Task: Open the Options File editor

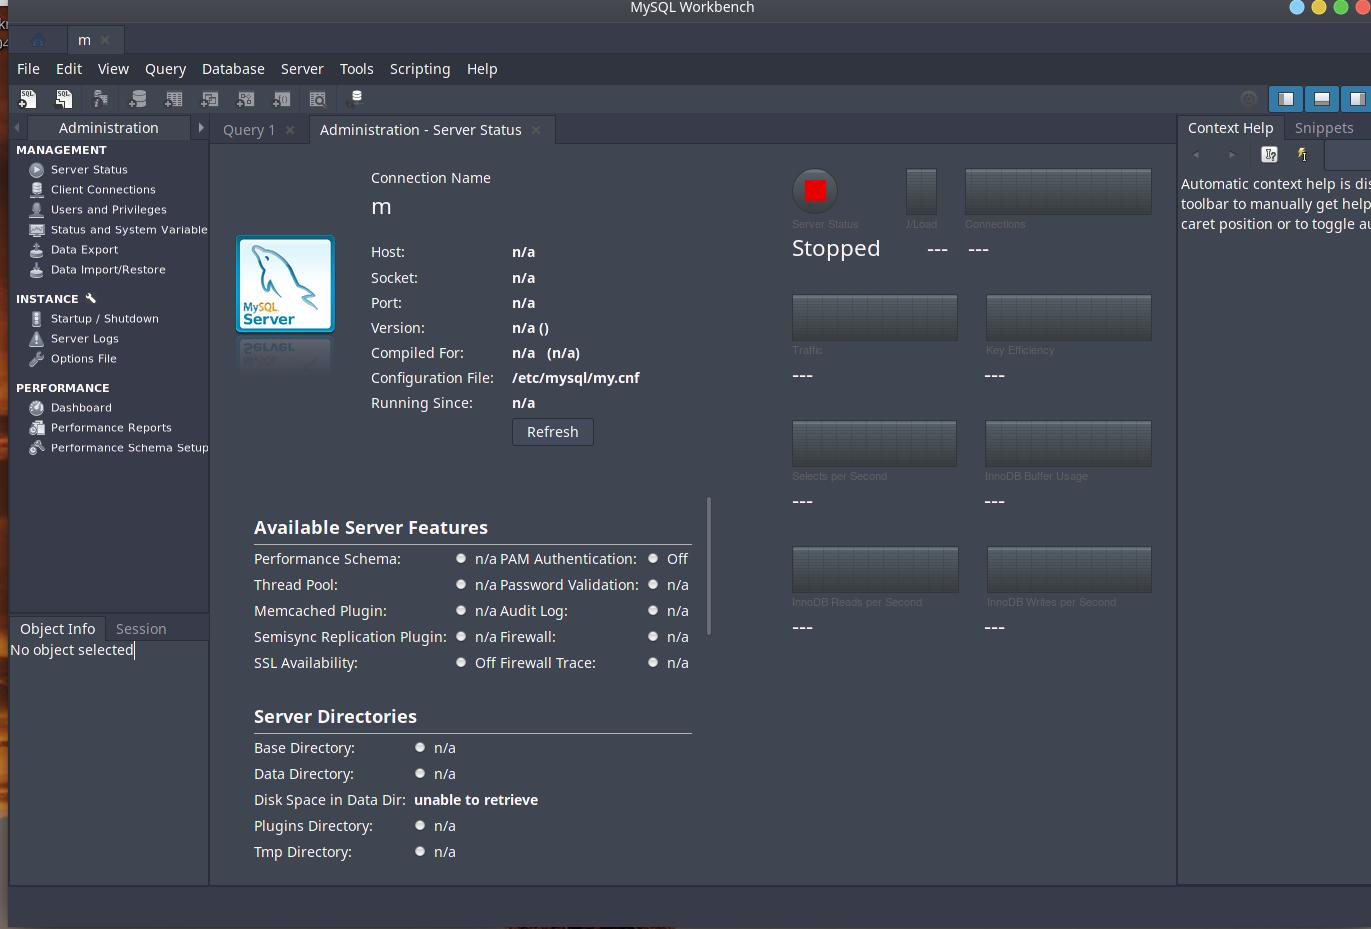Action: click(x=83, y=359)
